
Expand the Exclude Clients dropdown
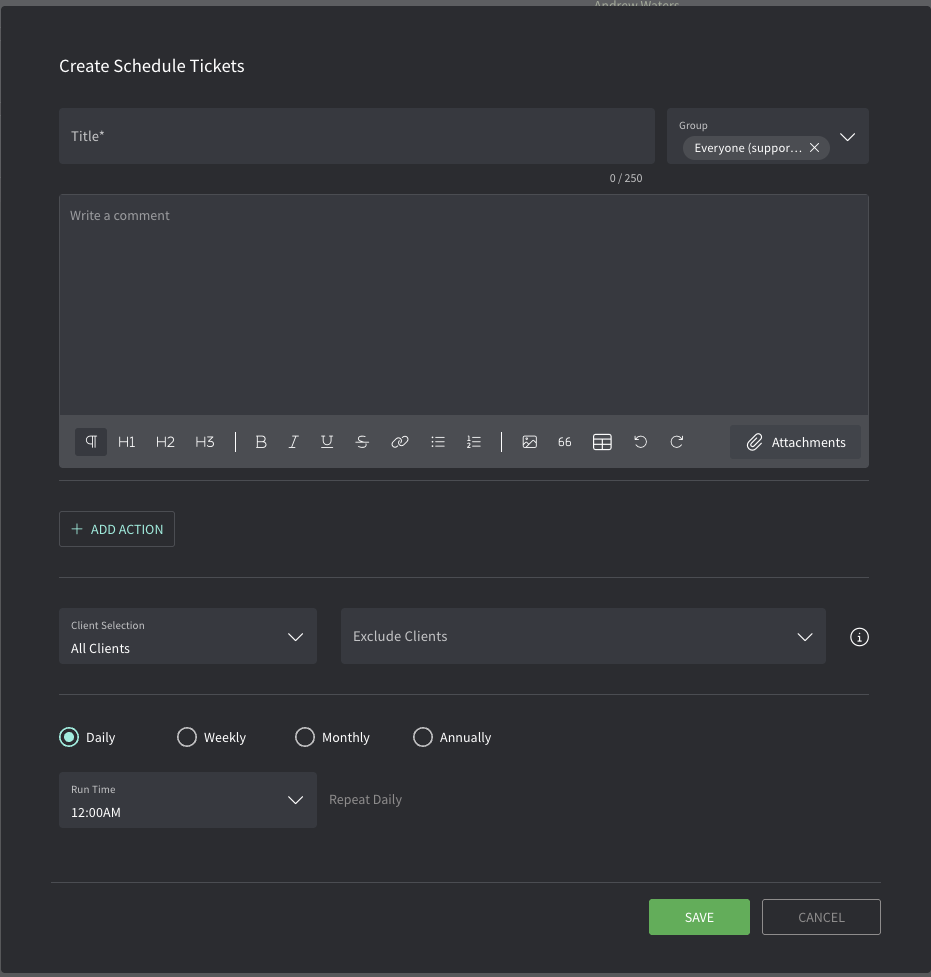pyautogui.click(x=583, y=636)
